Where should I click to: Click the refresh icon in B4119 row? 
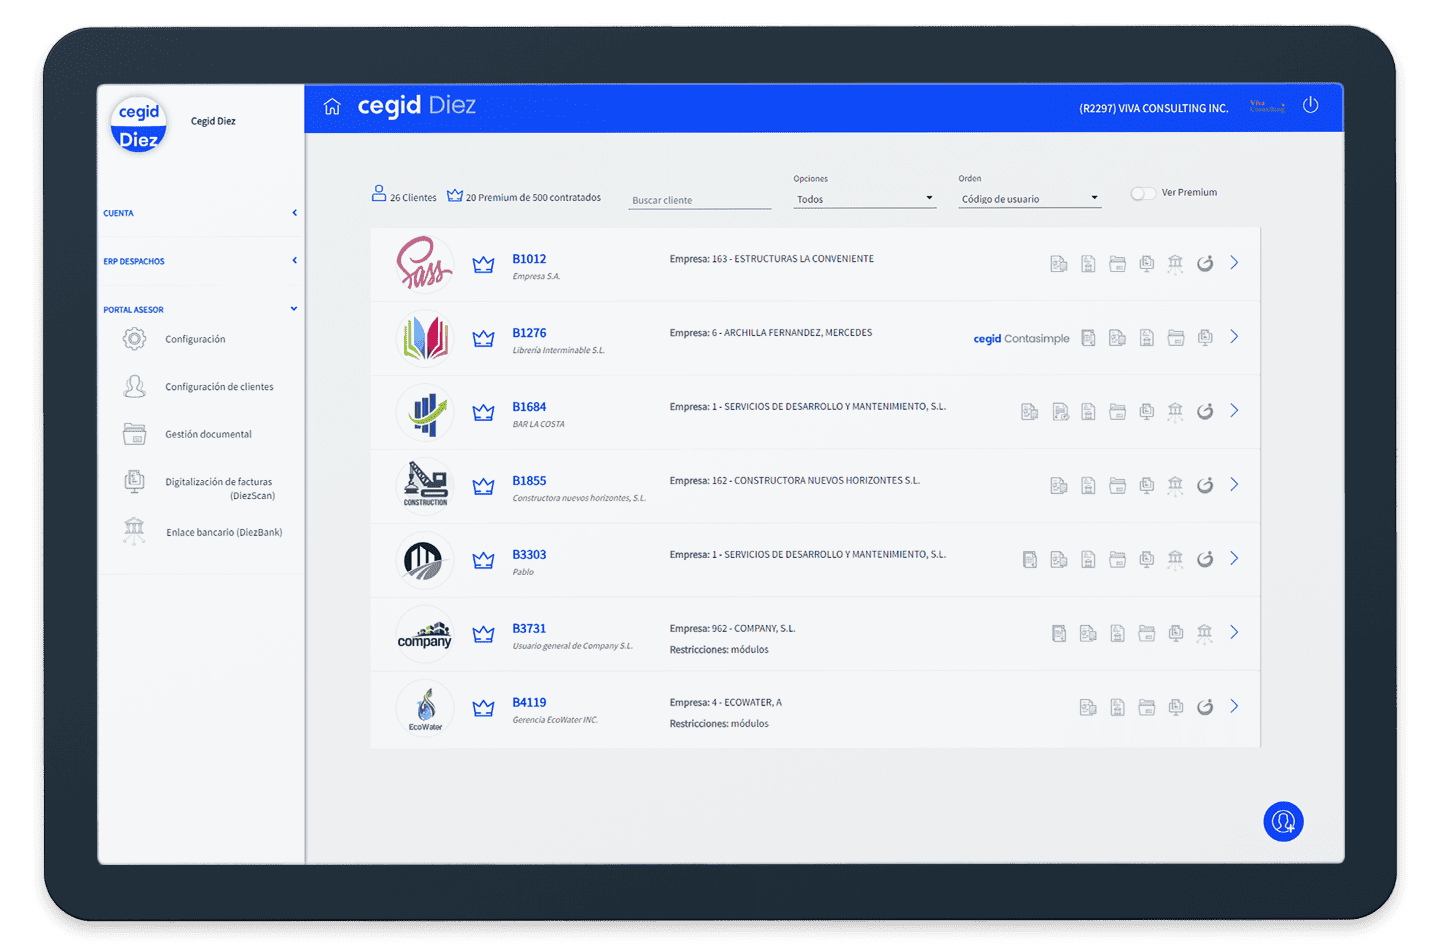[1205, 707]
